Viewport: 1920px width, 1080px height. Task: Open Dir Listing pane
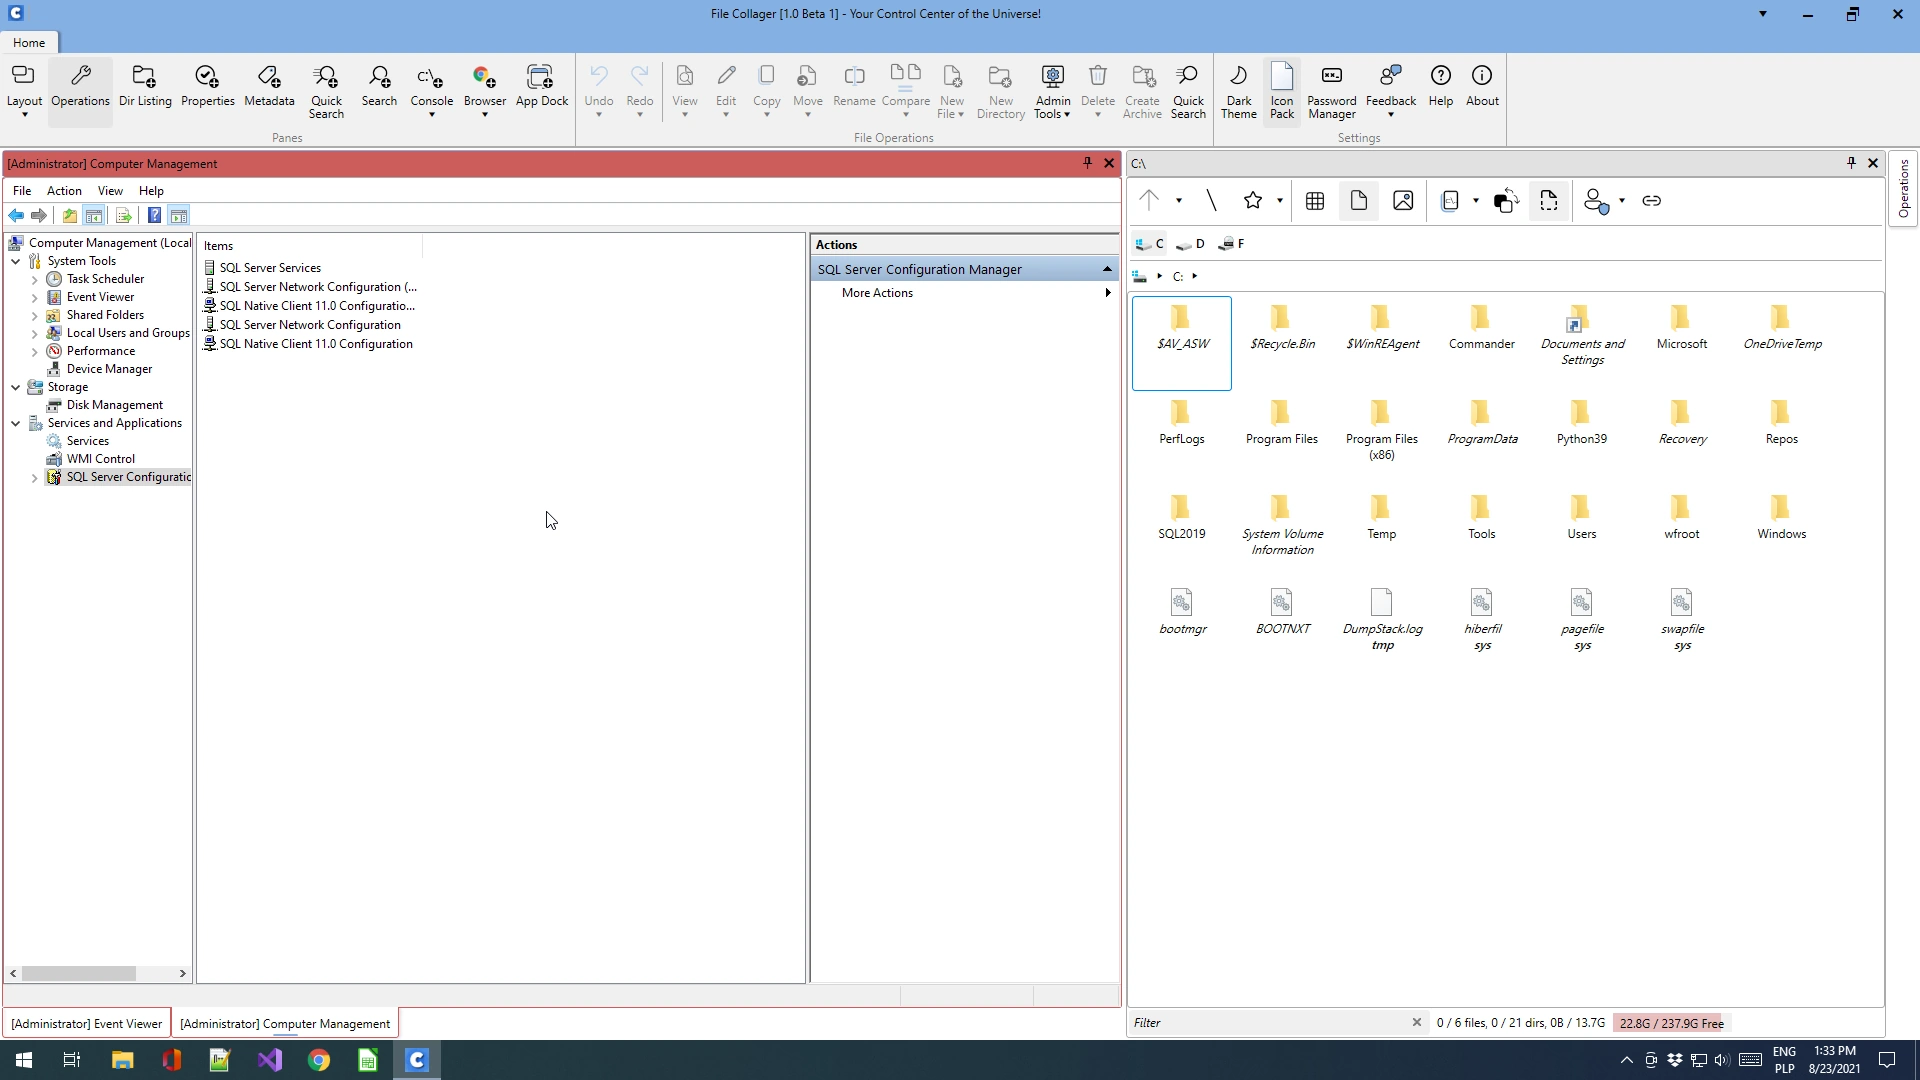click(145, 90)
